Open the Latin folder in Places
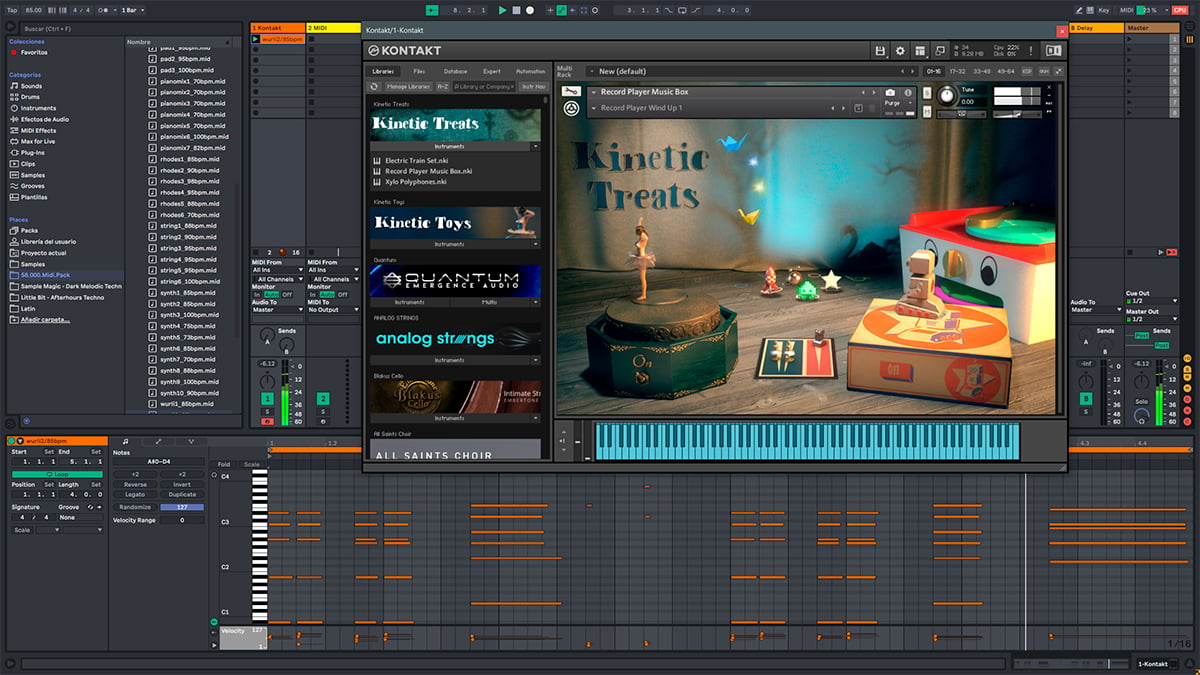1200x675 pixels. tap(28, 308)
